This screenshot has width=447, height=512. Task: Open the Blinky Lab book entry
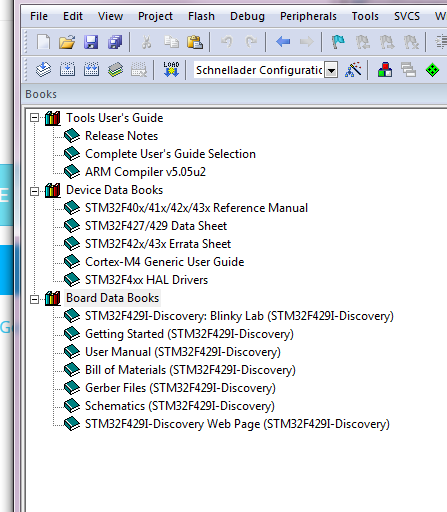(x=239, y=316)
